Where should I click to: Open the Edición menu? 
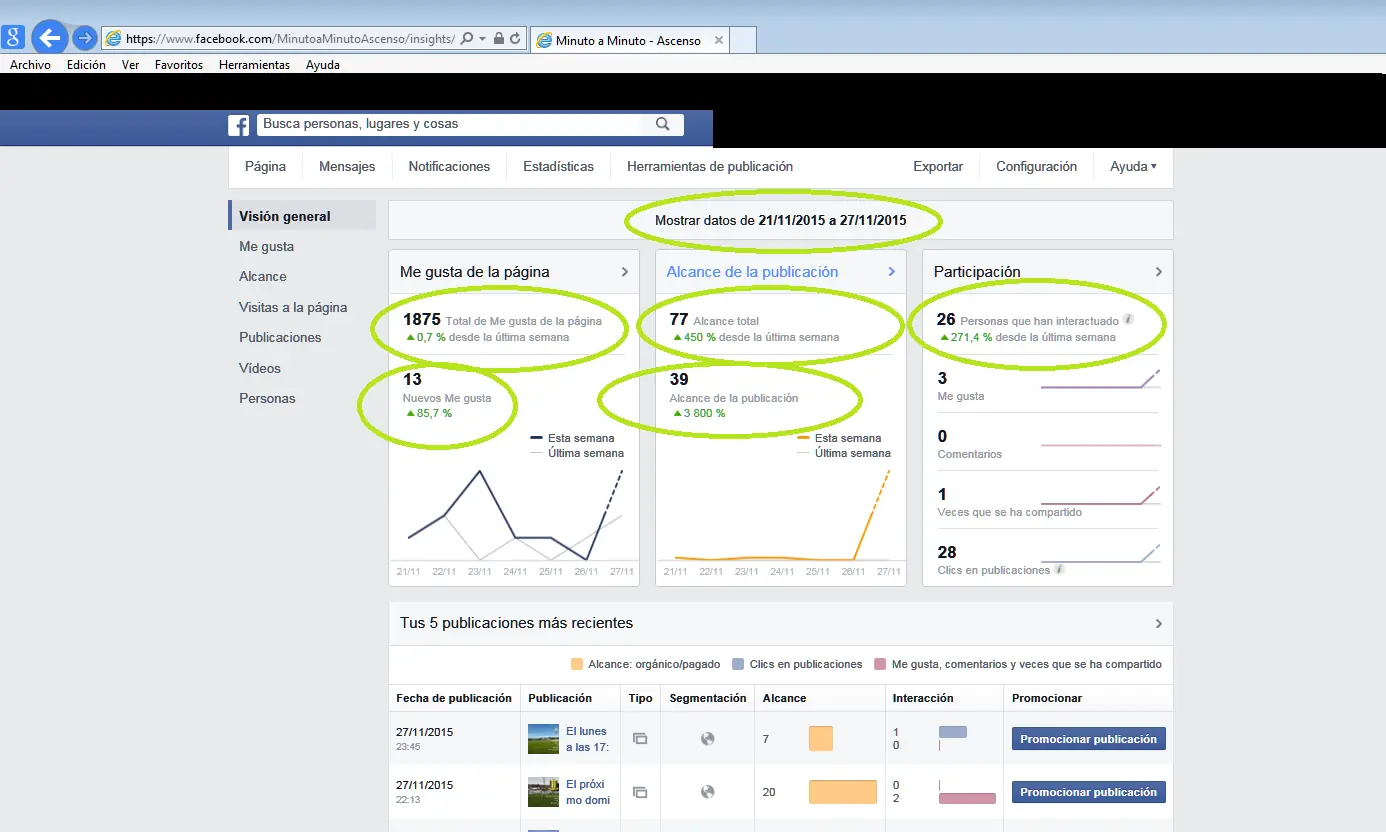(86, 65)
